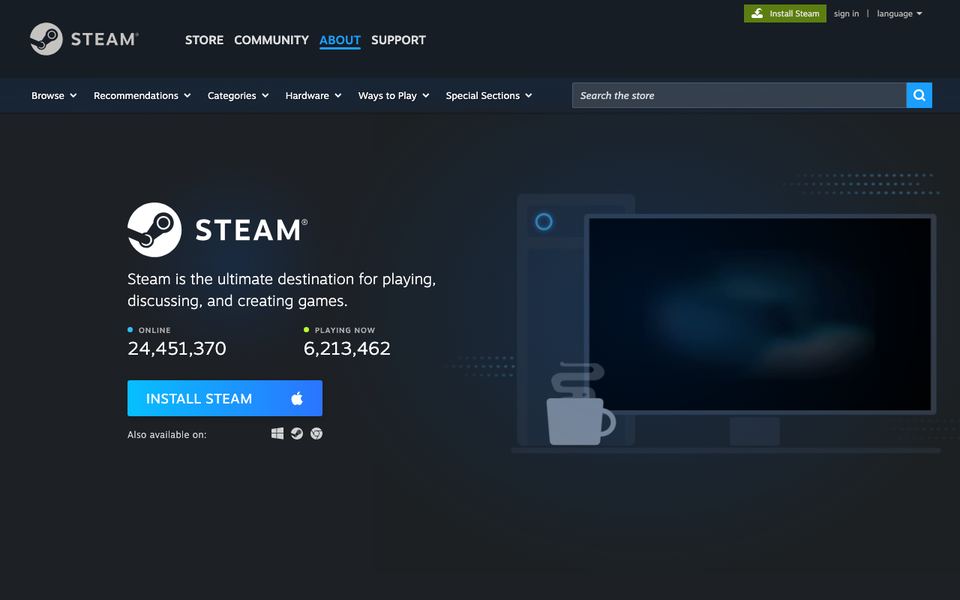Click the Steam logo in the header
Image resolution: width=960 pixels, height=600 pixels.
pos(84,39)
